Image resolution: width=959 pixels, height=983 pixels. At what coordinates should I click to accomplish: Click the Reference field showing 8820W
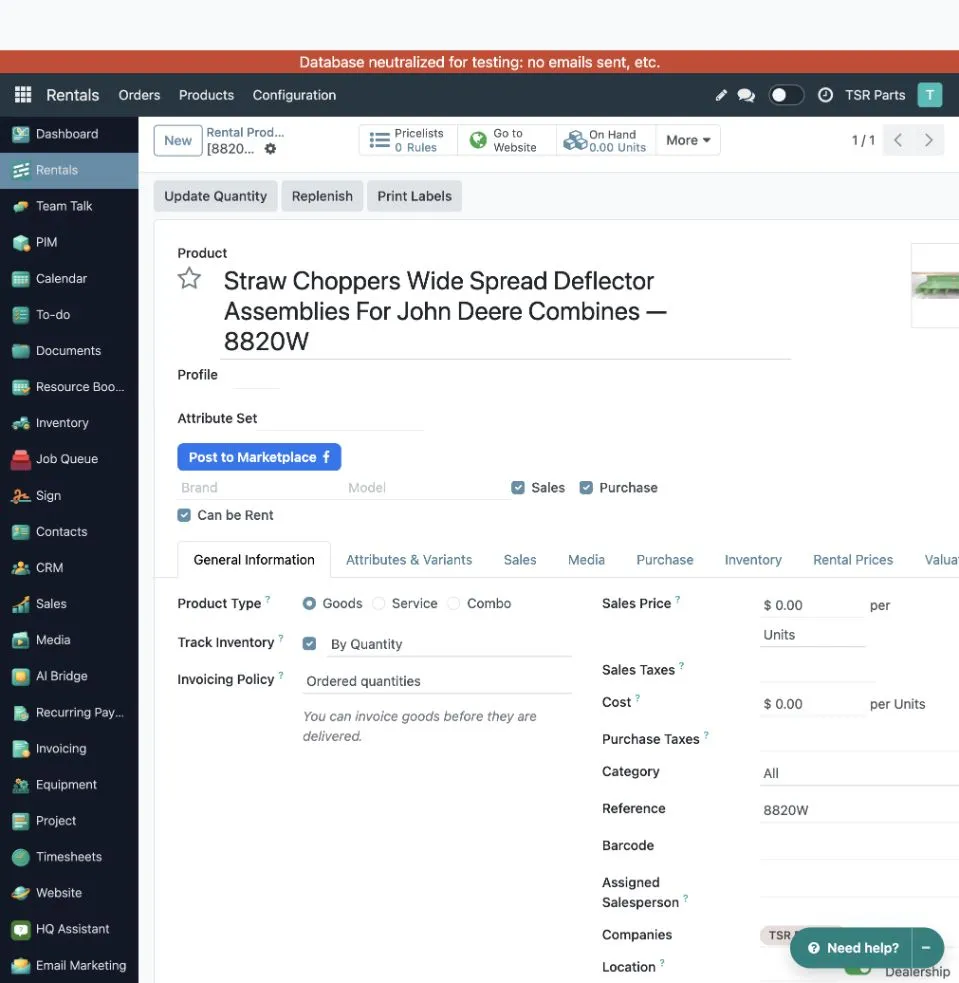pos(859,811)
